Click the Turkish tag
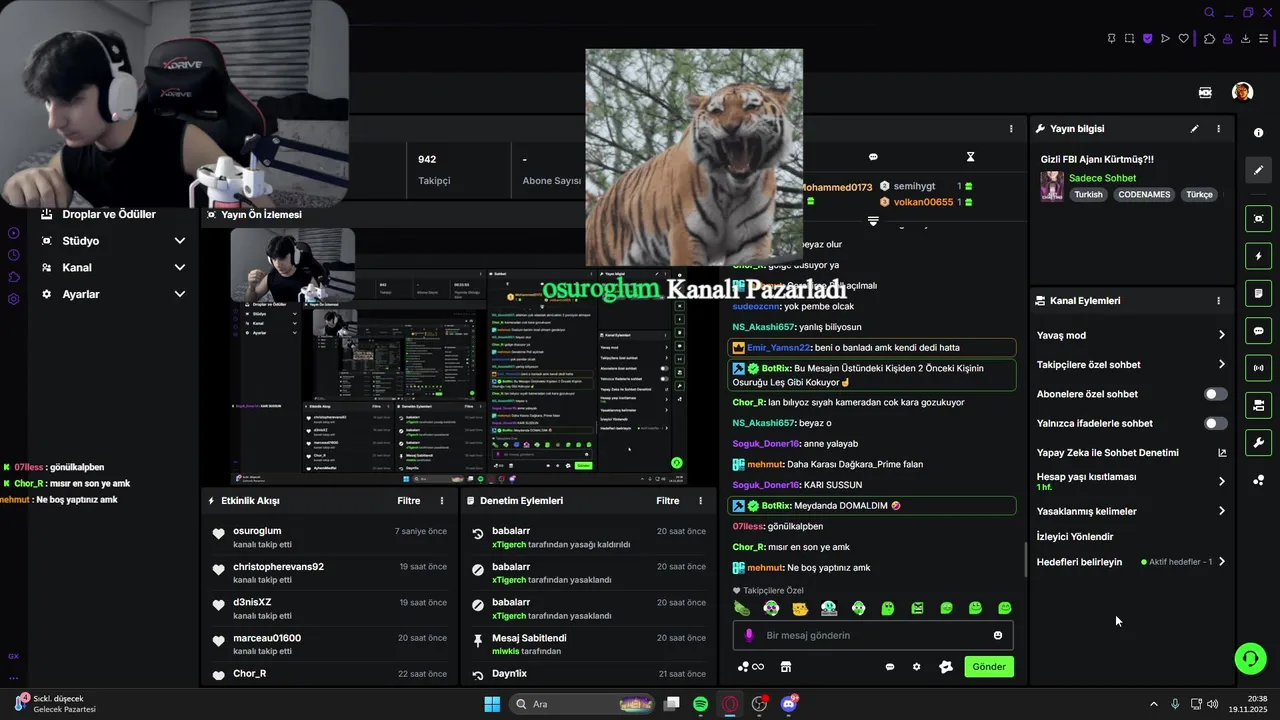 point(1089,195)
